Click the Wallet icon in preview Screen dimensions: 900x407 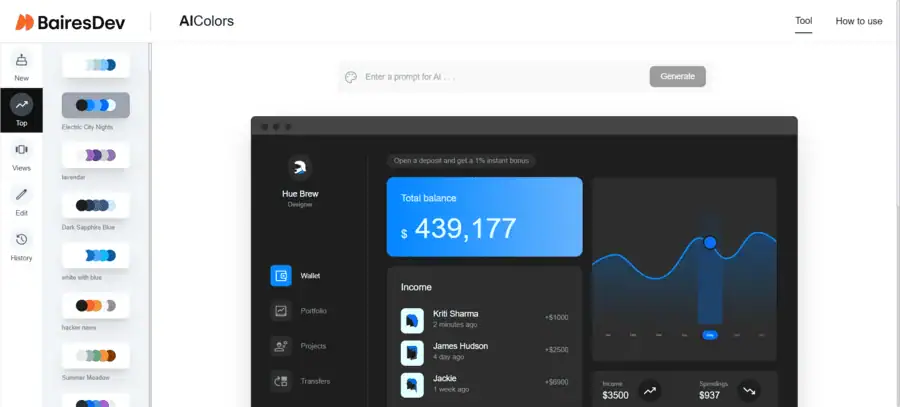point(281,276)
